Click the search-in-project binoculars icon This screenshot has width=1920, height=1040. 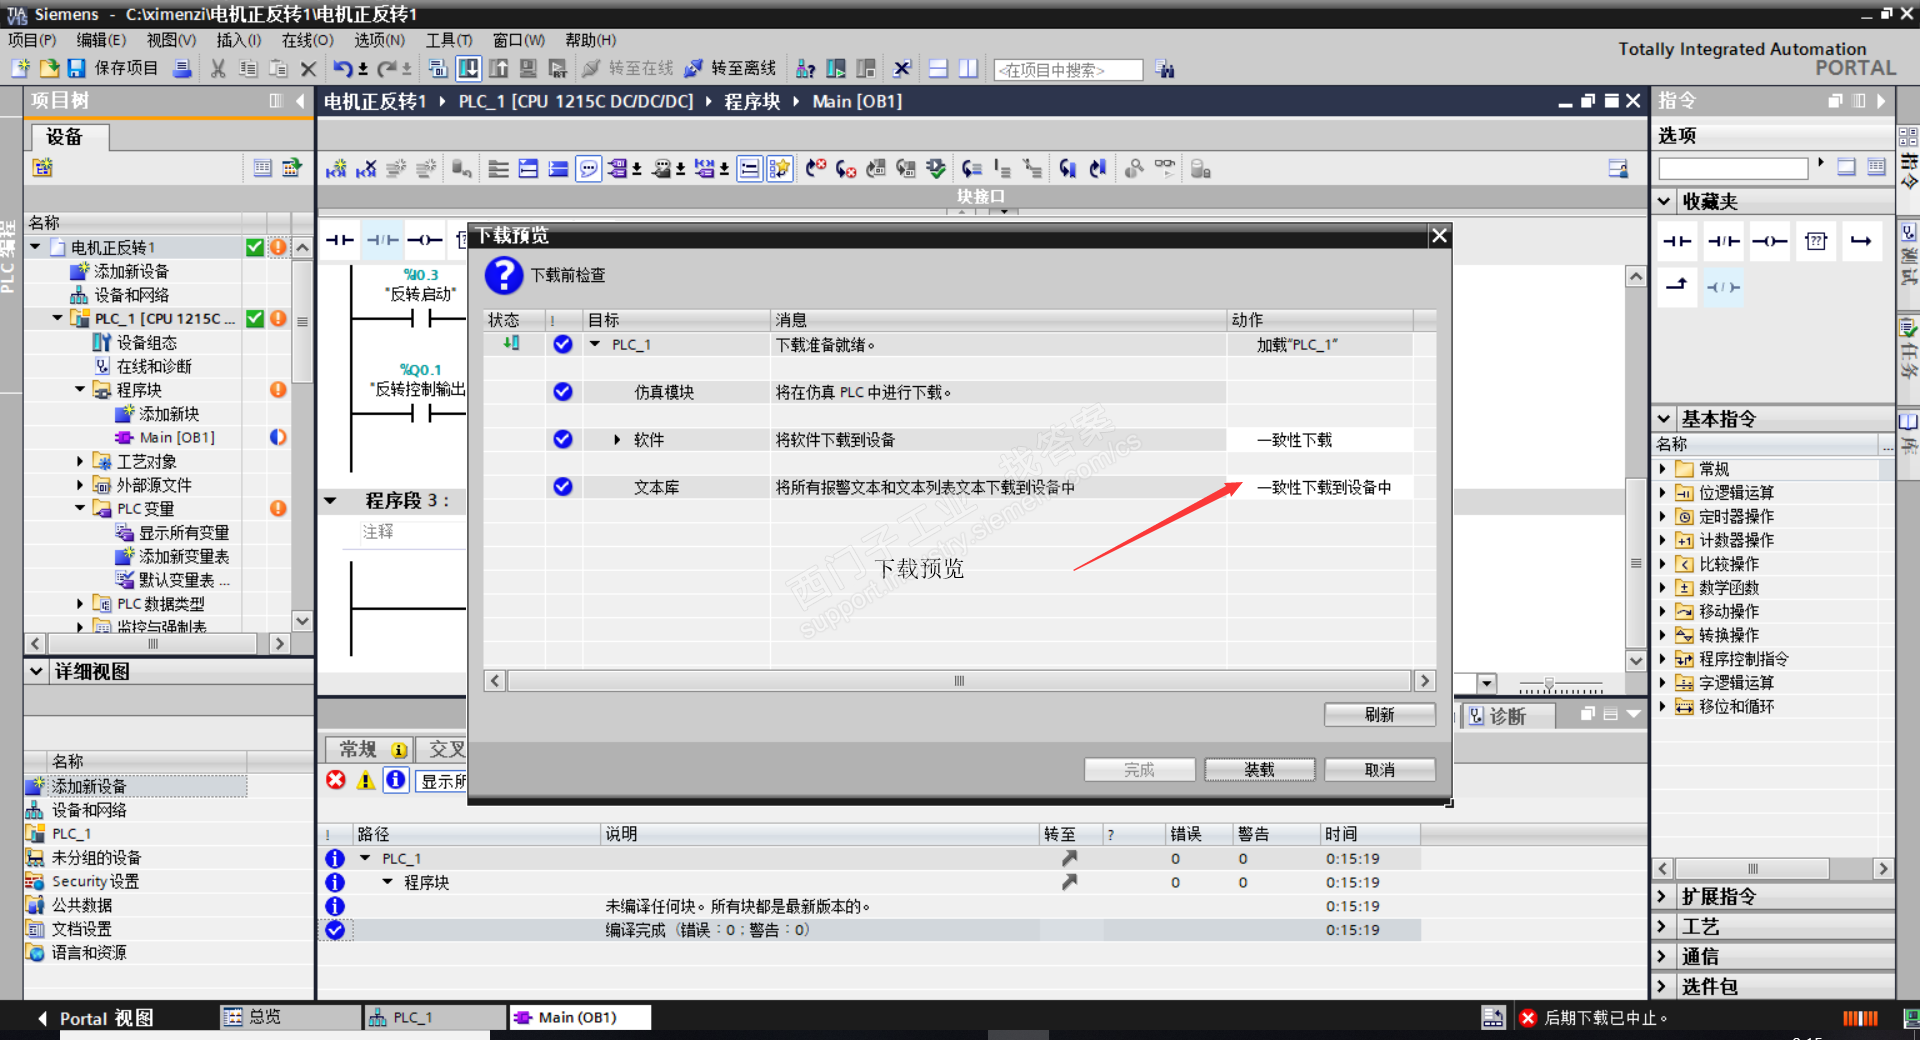[x=1165, y=69]
